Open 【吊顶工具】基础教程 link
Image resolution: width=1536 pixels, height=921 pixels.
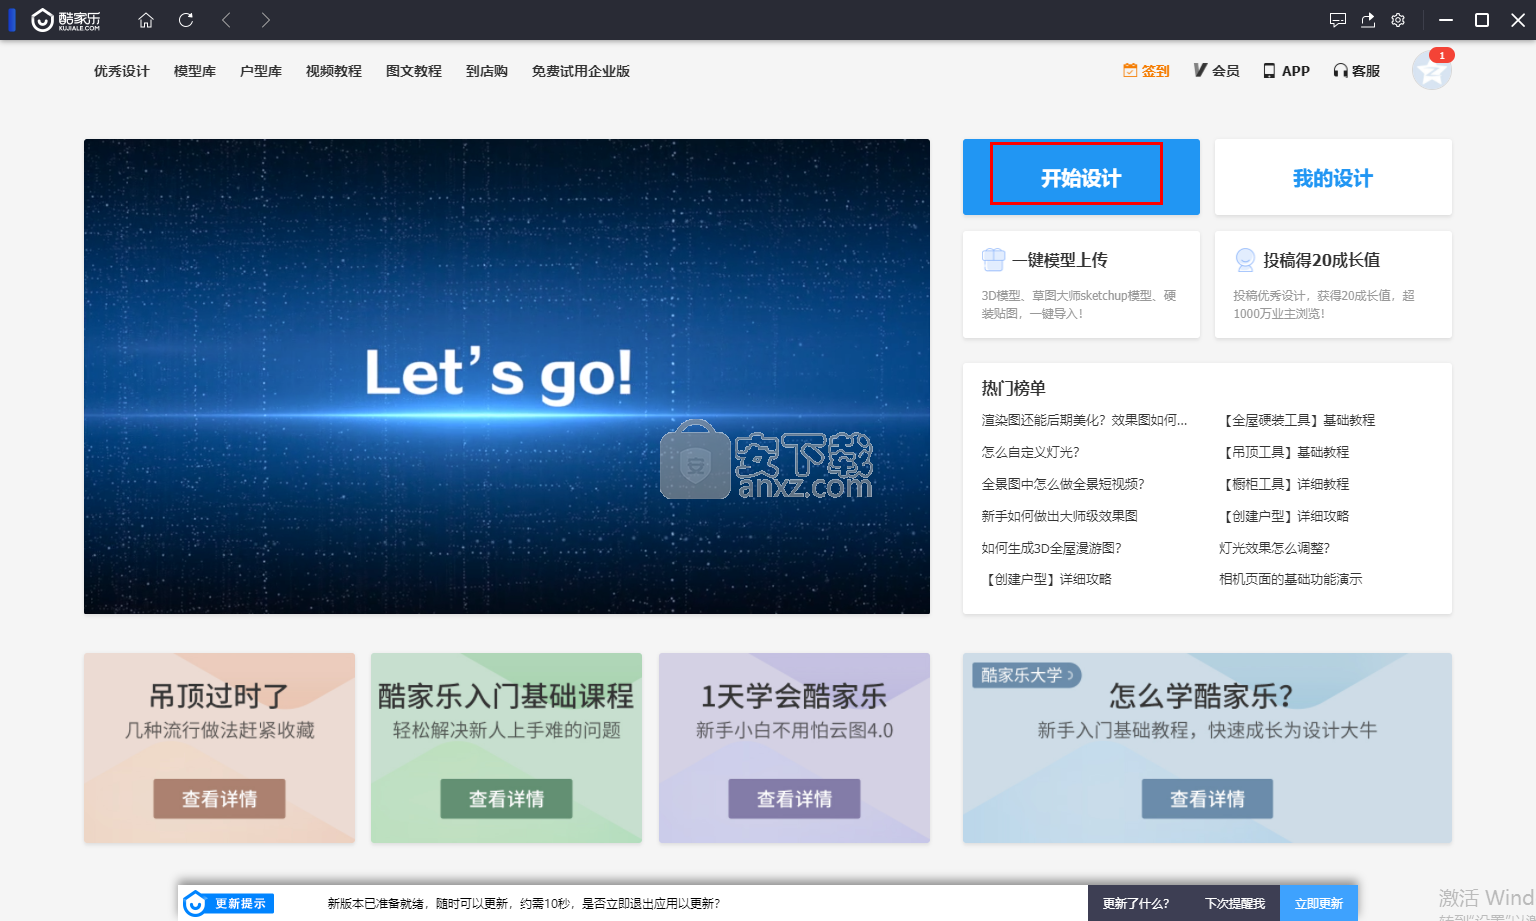point(1284,452)
